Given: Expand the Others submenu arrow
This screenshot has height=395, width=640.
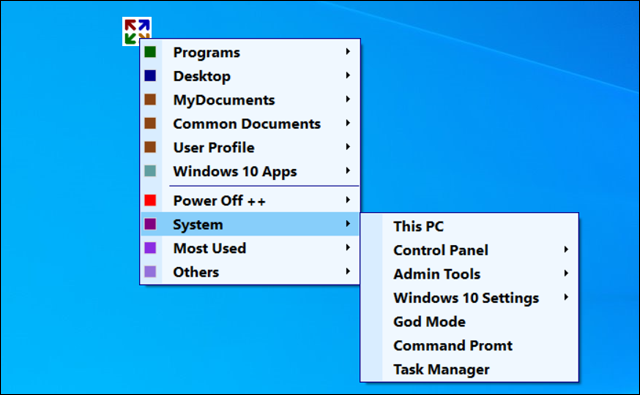Looking at the screenshot, I should pyautogui.click(x=348, y=271).
